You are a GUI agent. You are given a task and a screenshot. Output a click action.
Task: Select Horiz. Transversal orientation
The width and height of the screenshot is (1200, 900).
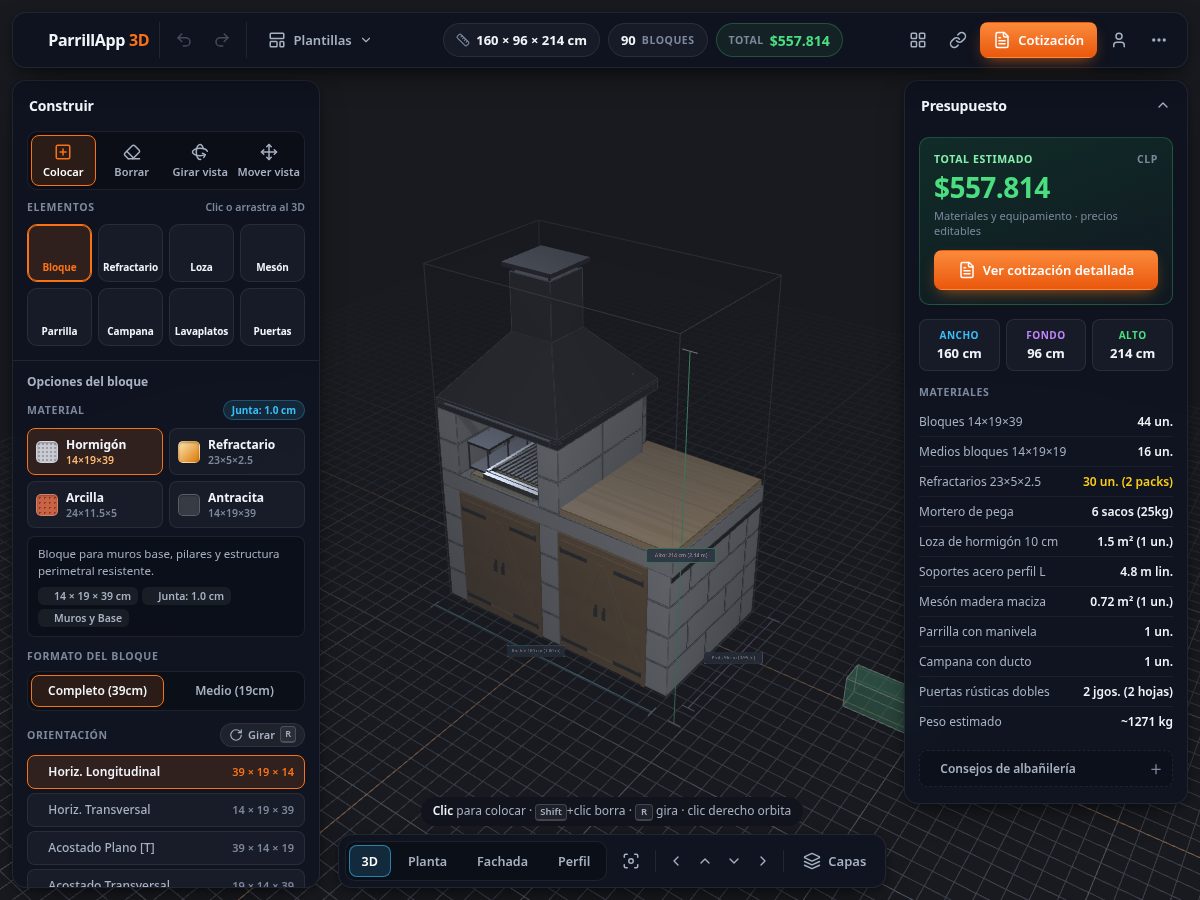[x=166, y=810]
